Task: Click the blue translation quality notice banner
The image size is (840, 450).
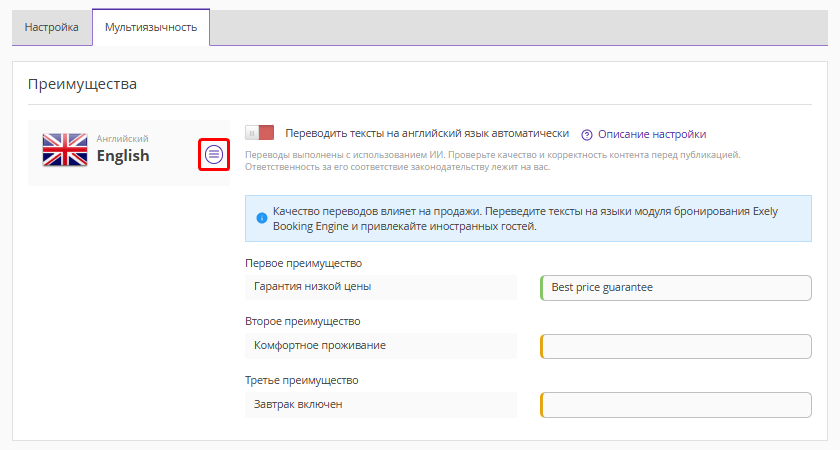Action: pyautogui.click(x=528, y=219)
